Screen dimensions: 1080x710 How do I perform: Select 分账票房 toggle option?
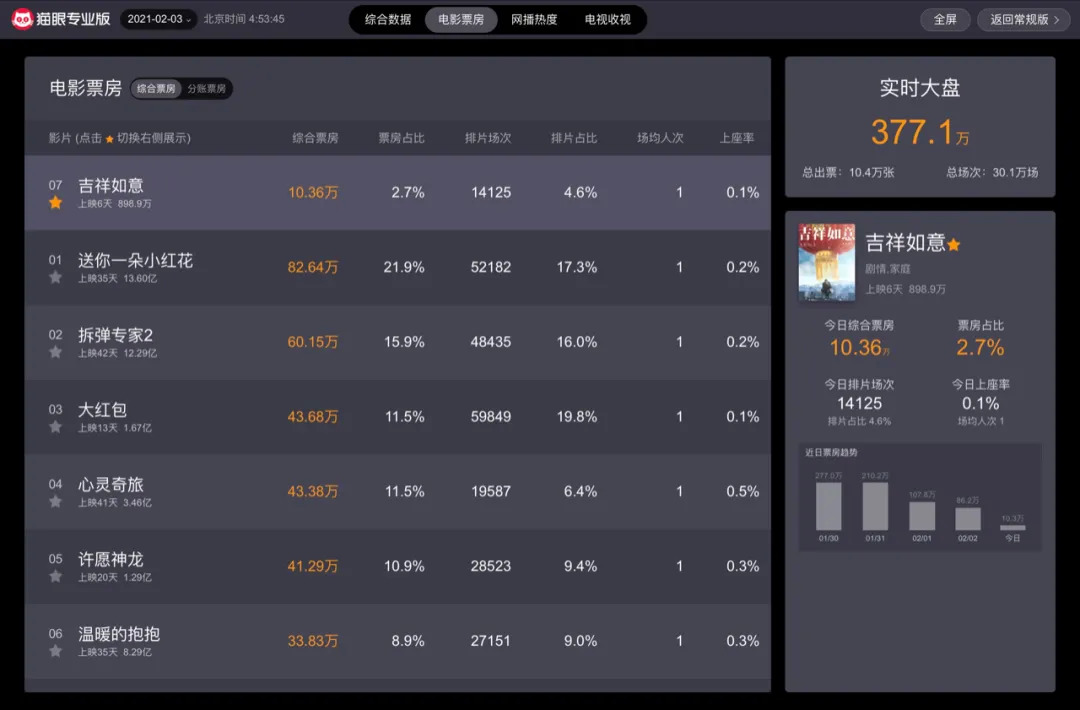[x=207, y=89]
